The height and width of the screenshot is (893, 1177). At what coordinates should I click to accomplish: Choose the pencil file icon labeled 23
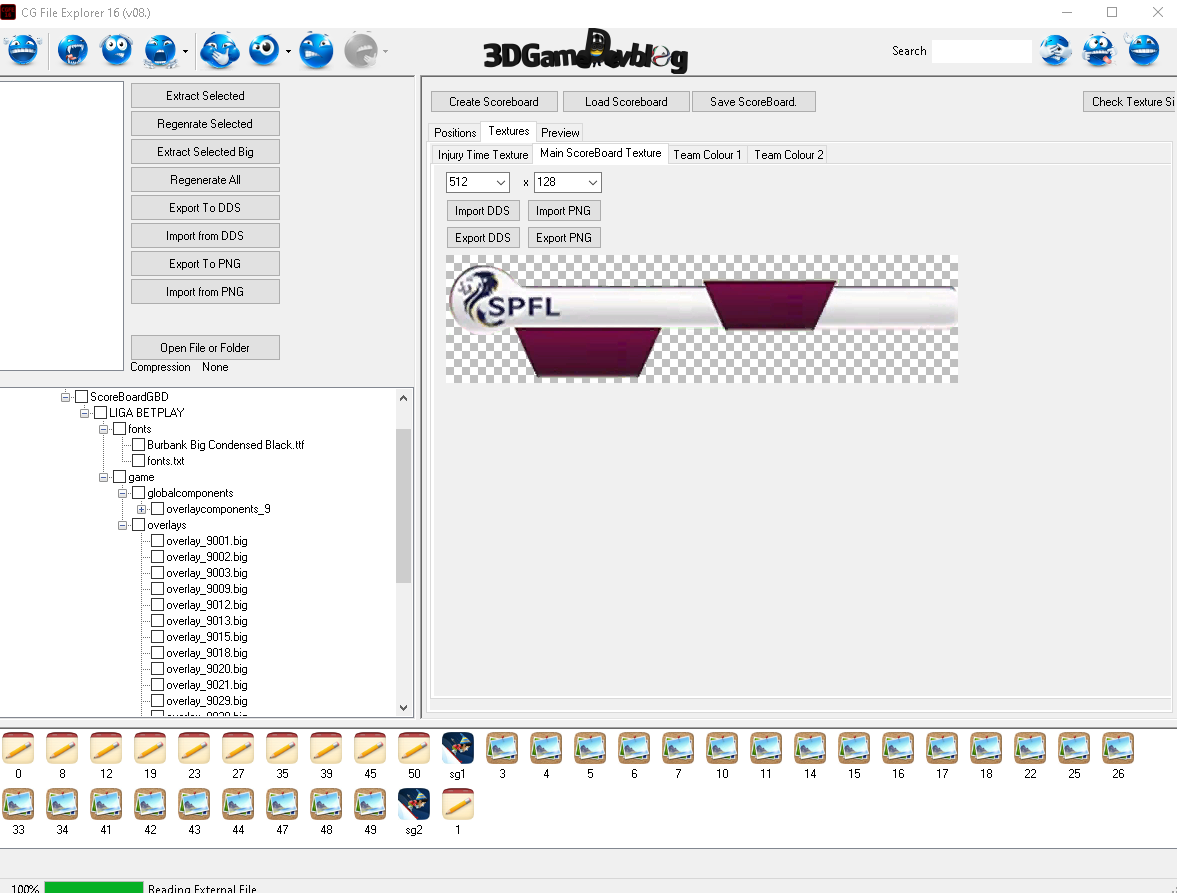194,748
